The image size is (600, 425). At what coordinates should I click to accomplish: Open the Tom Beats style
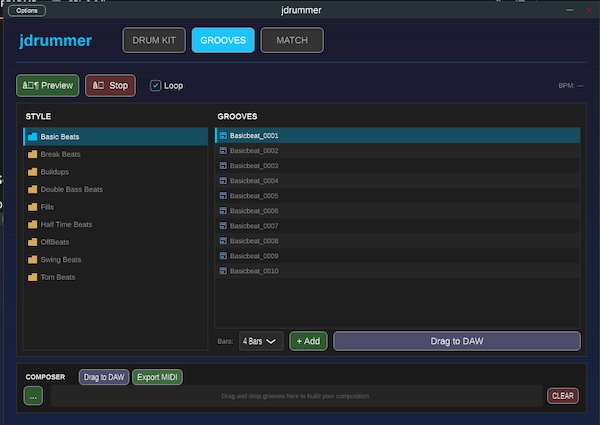(x=116, y=277)
